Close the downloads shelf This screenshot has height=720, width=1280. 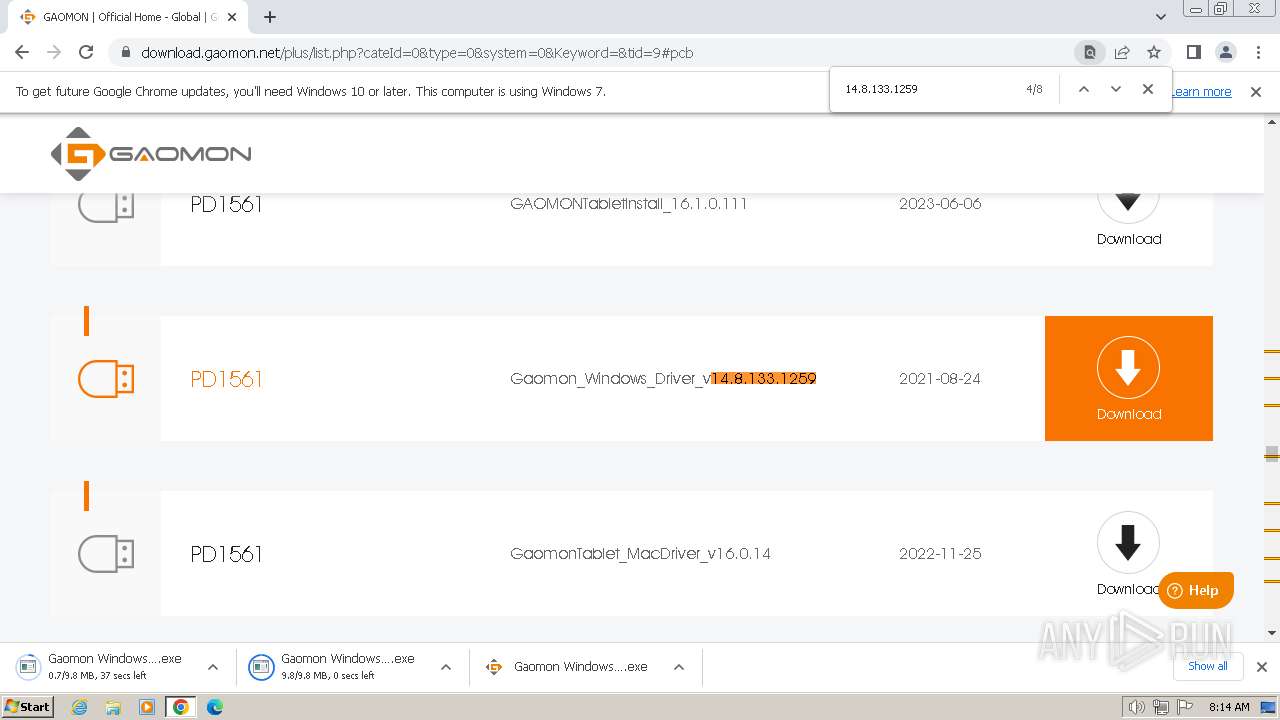[x=1261, y=667]
